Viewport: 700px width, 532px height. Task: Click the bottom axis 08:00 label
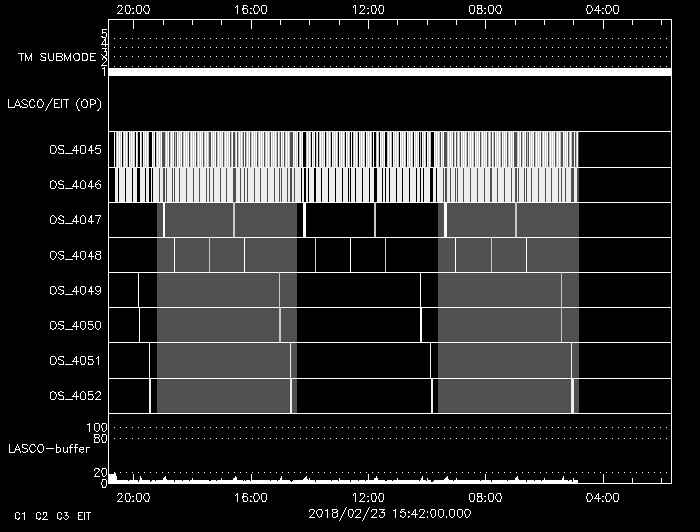coord(485,498)
